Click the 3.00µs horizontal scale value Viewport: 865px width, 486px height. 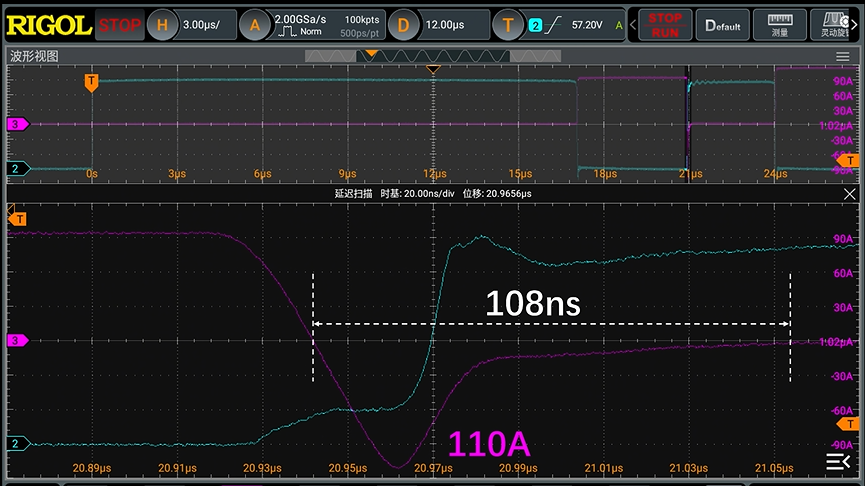pos(201,25)
